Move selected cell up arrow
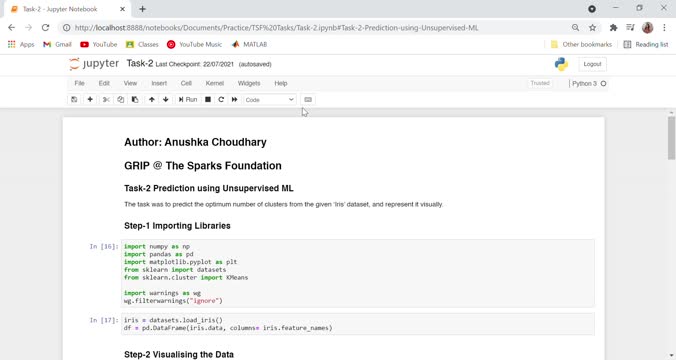The width and height of the screenshot is (676, 360). (152, 100)
